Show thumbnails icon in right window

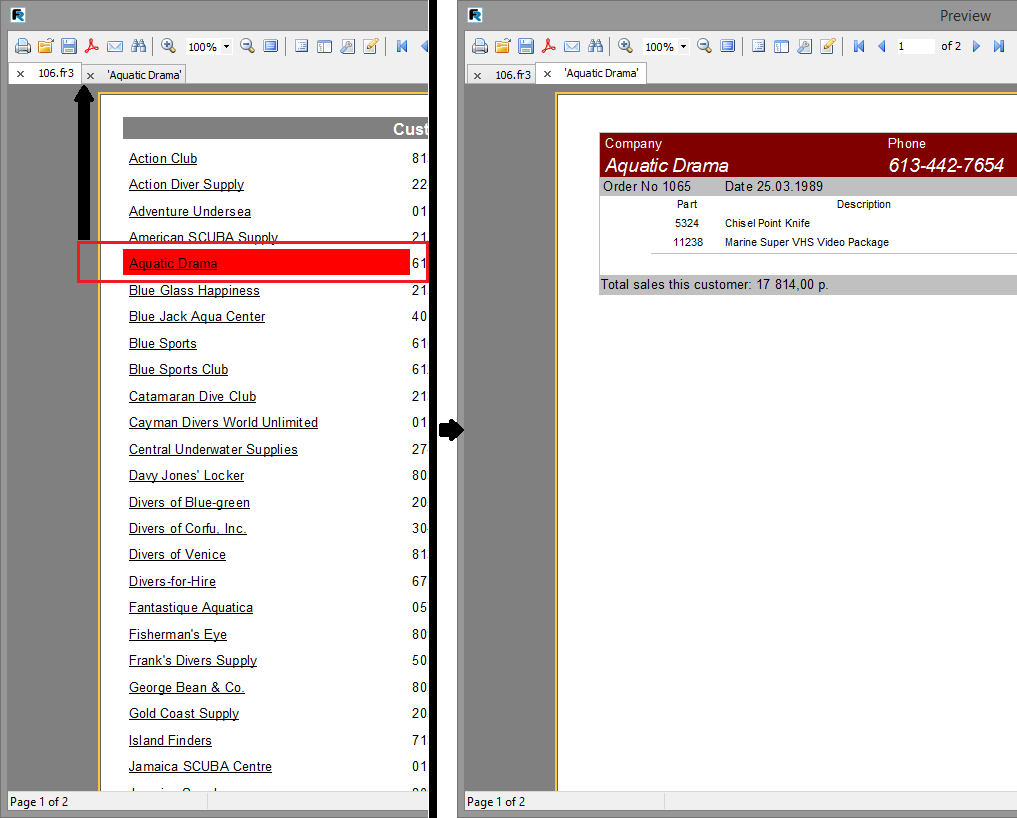(x=782, y=46)
